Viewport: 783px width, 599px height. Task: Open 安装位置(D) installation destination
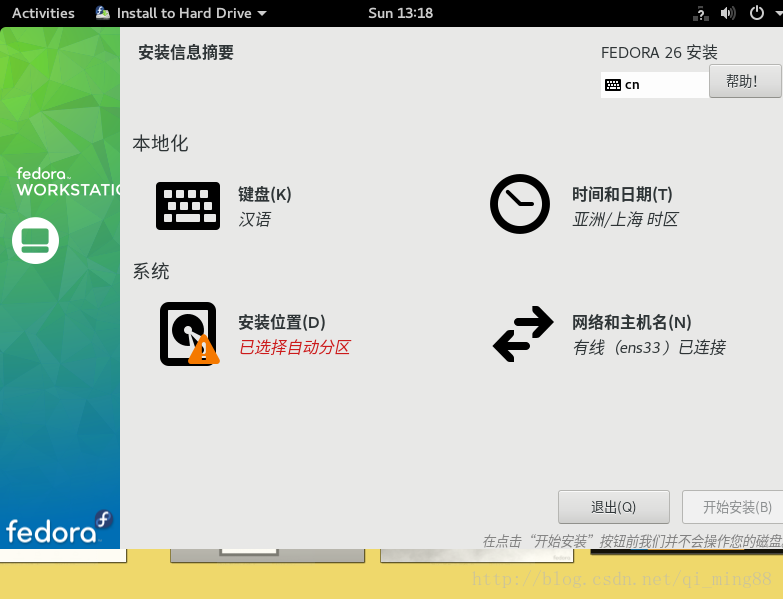[282, 322]
